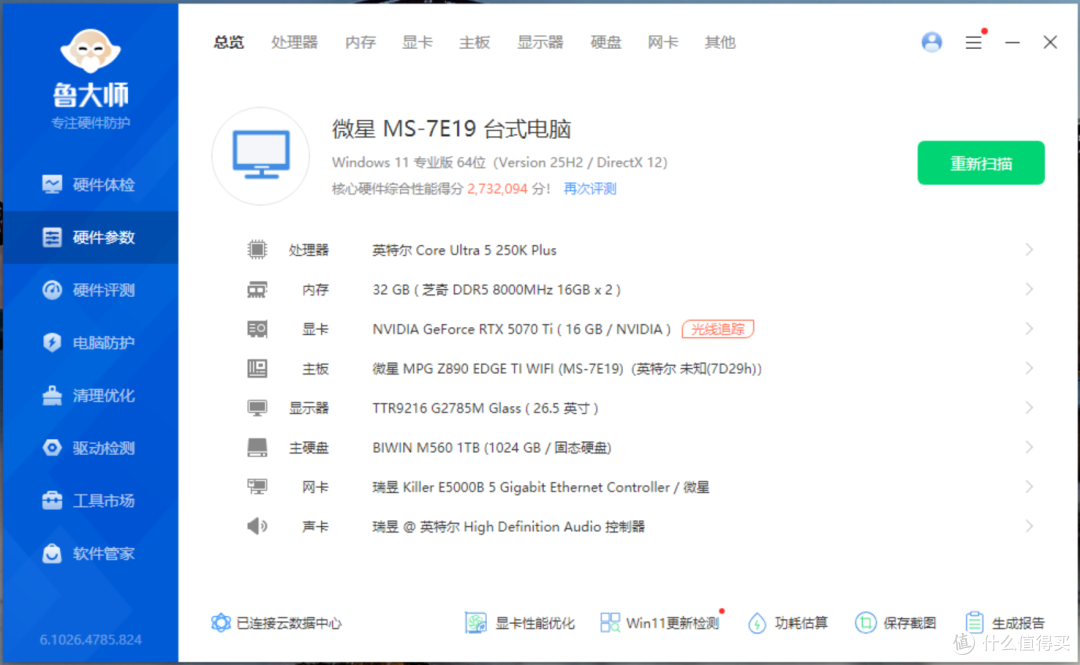Click the 鲁大师 mascot logo
This screenshot has width=1080, height=665.
[90, 50]
